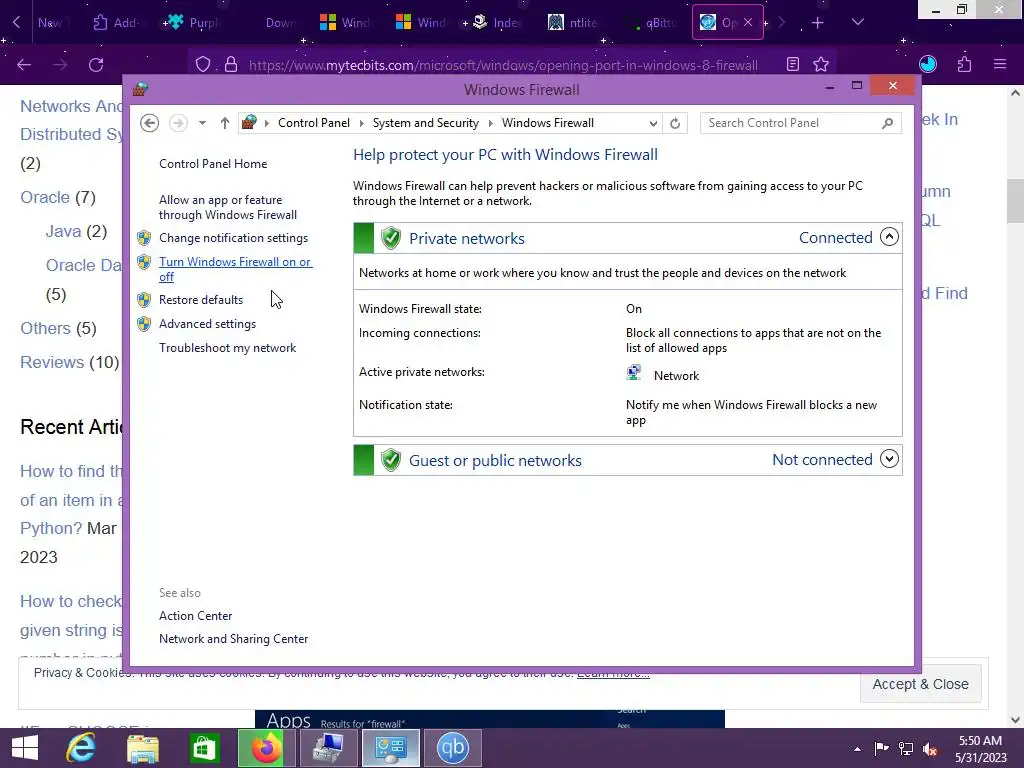Screen dimensions: 1024x768
Task: Click System and Security breadcrumb
Action: click(425, 123)
